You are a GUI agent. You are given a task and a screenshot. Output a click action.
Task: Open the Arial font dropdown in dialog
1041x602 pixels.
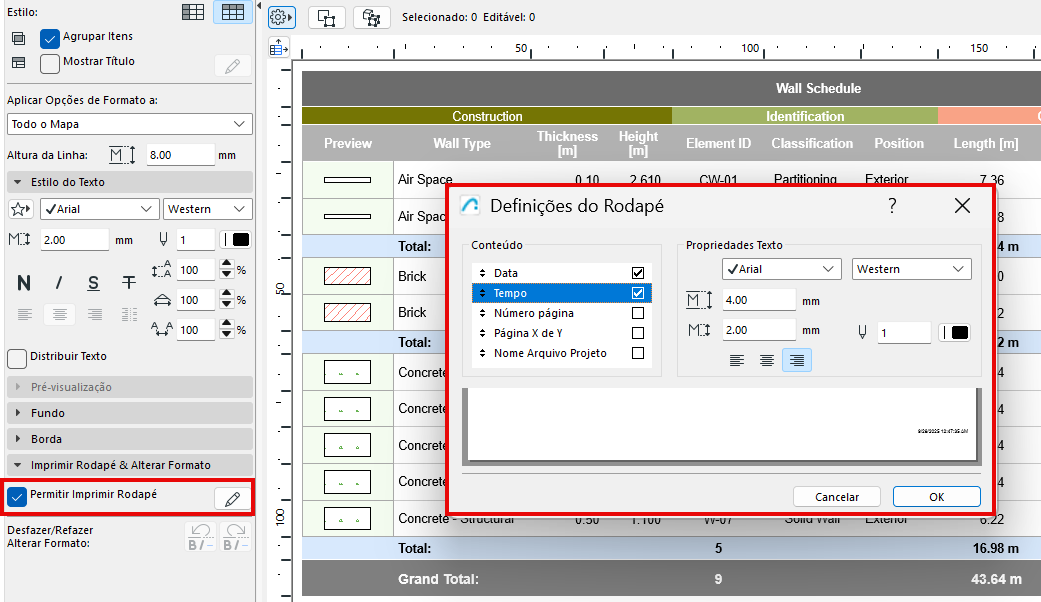[x=781, y=269]
